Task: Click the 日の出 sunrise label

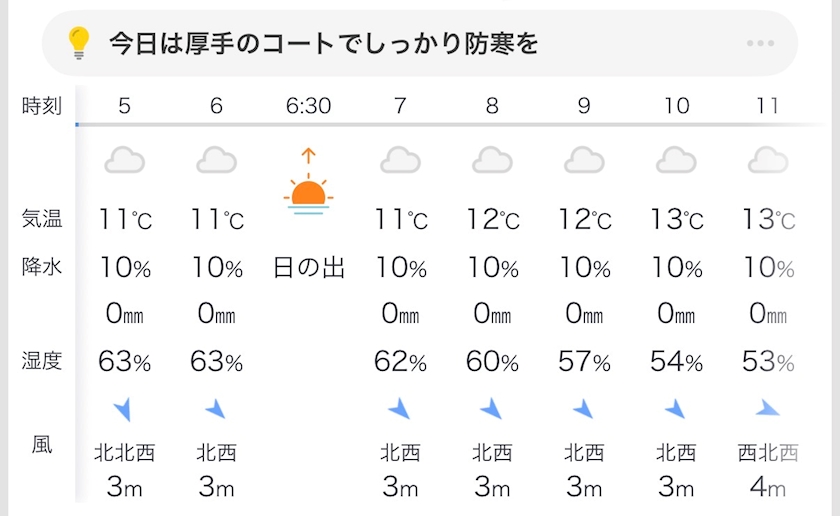Action: (308, 268)
